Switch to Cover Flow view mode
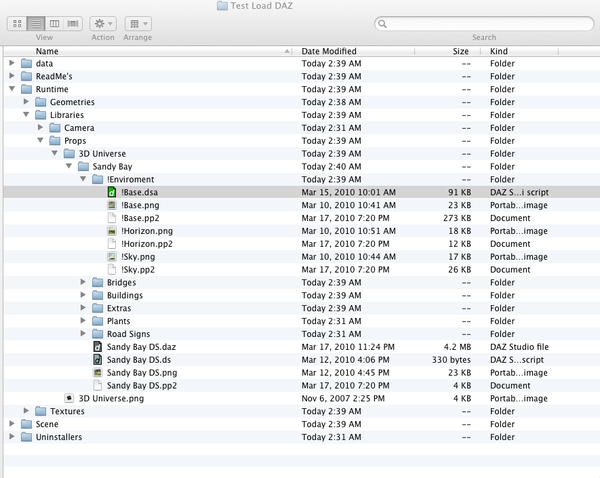 click(73, 24)
